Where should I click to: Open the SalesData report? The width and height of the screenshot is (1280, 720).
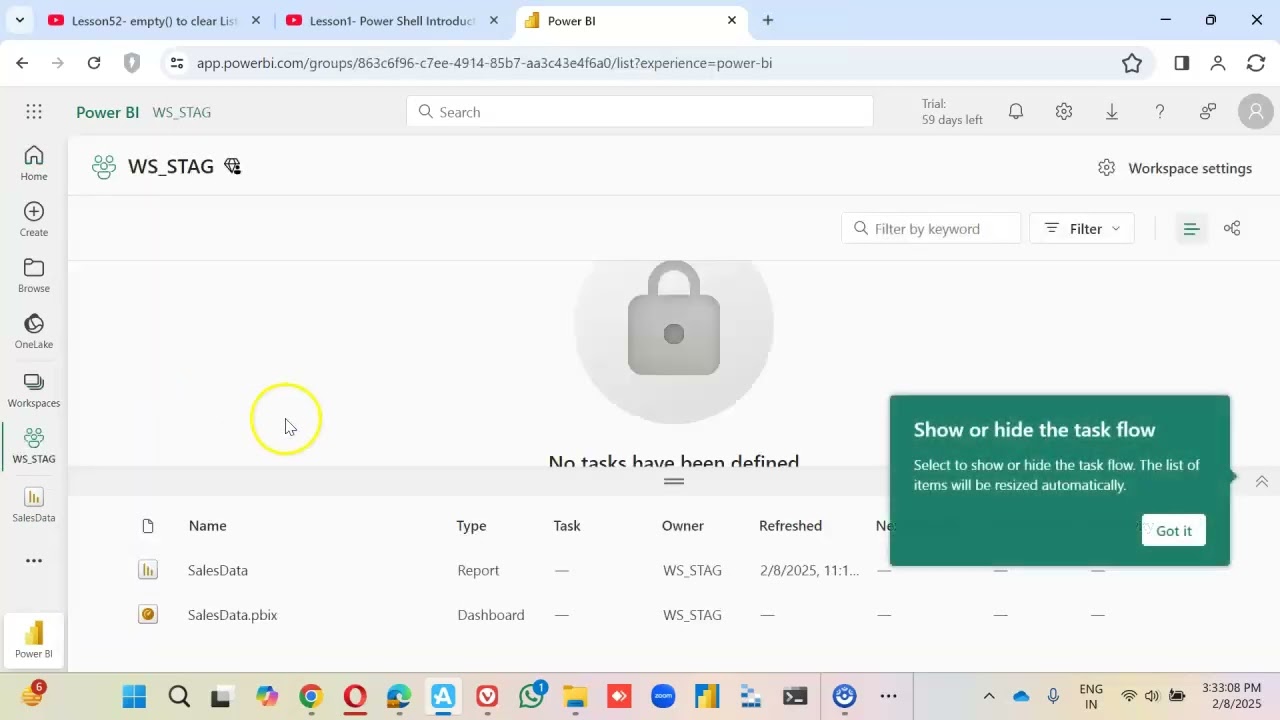coord(218,570)
